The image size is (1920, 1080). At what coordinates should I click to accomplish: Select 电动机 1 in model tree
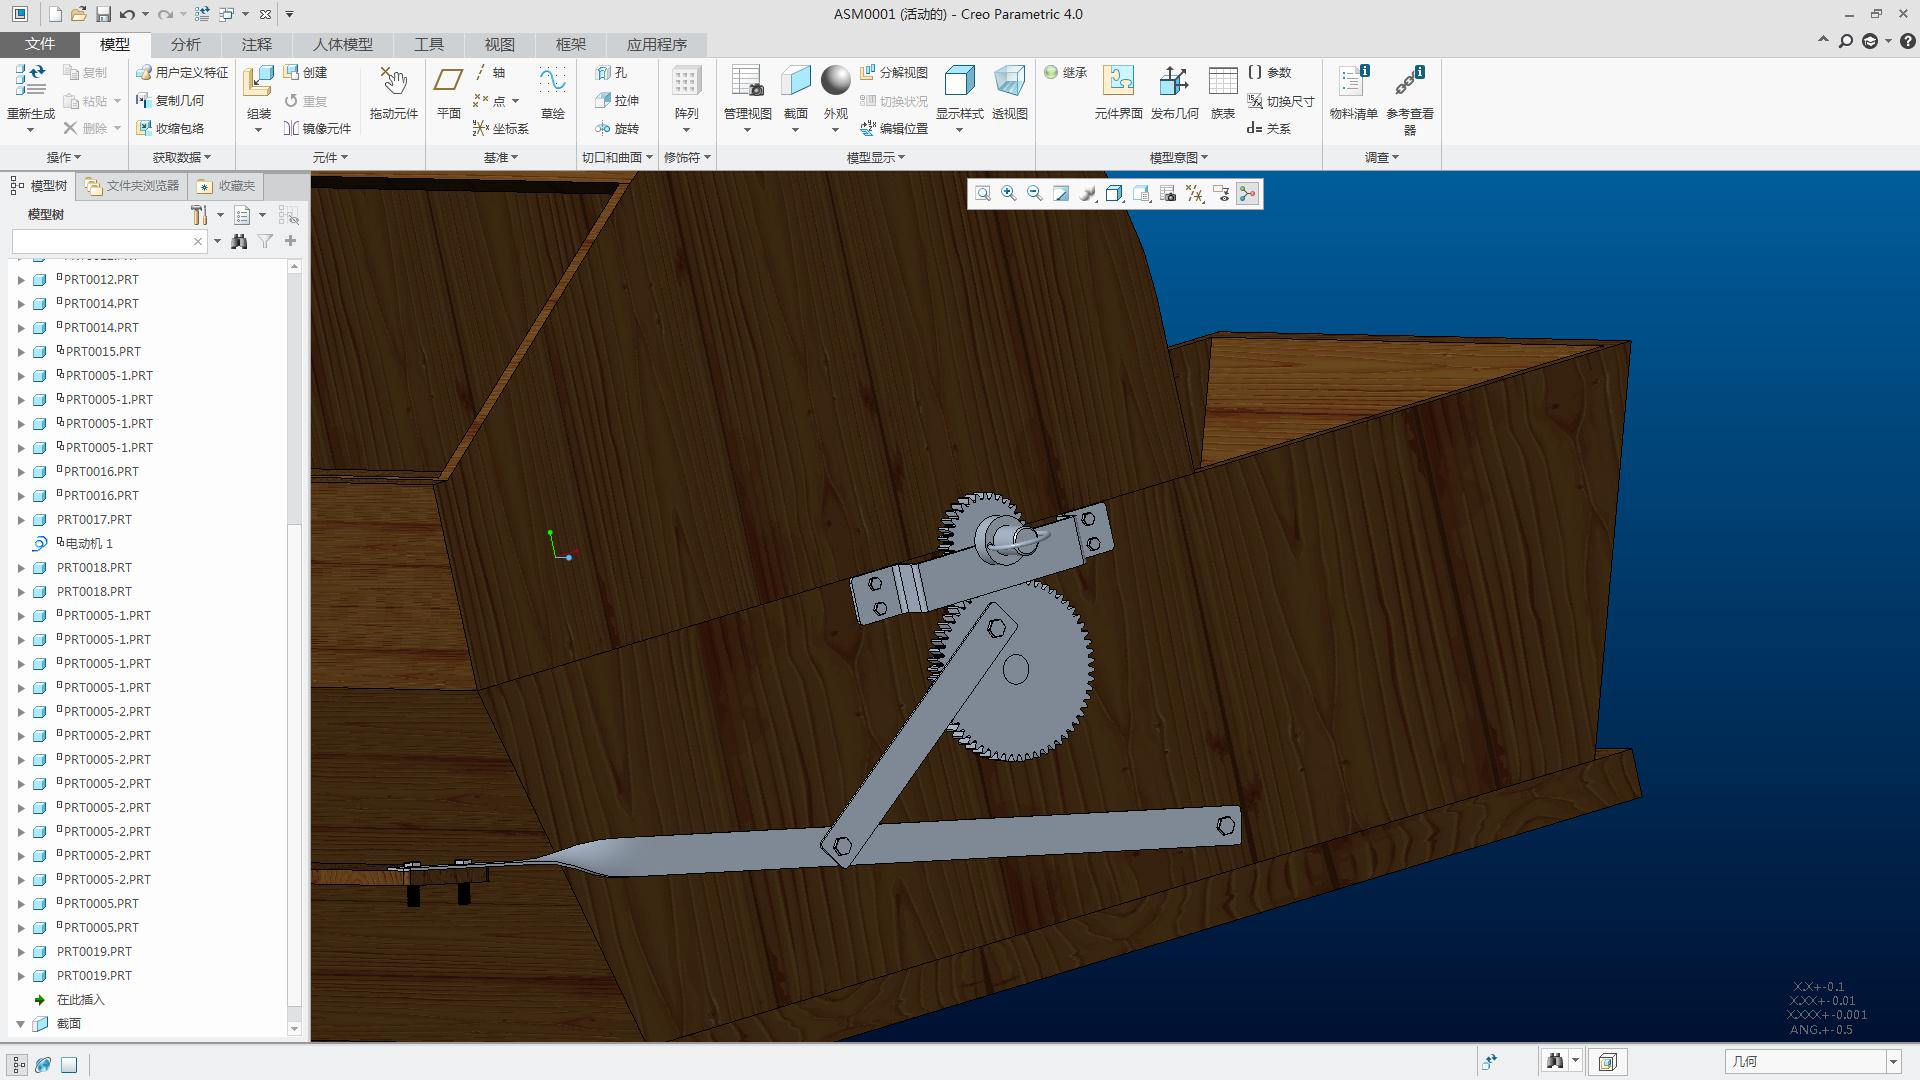89,544
